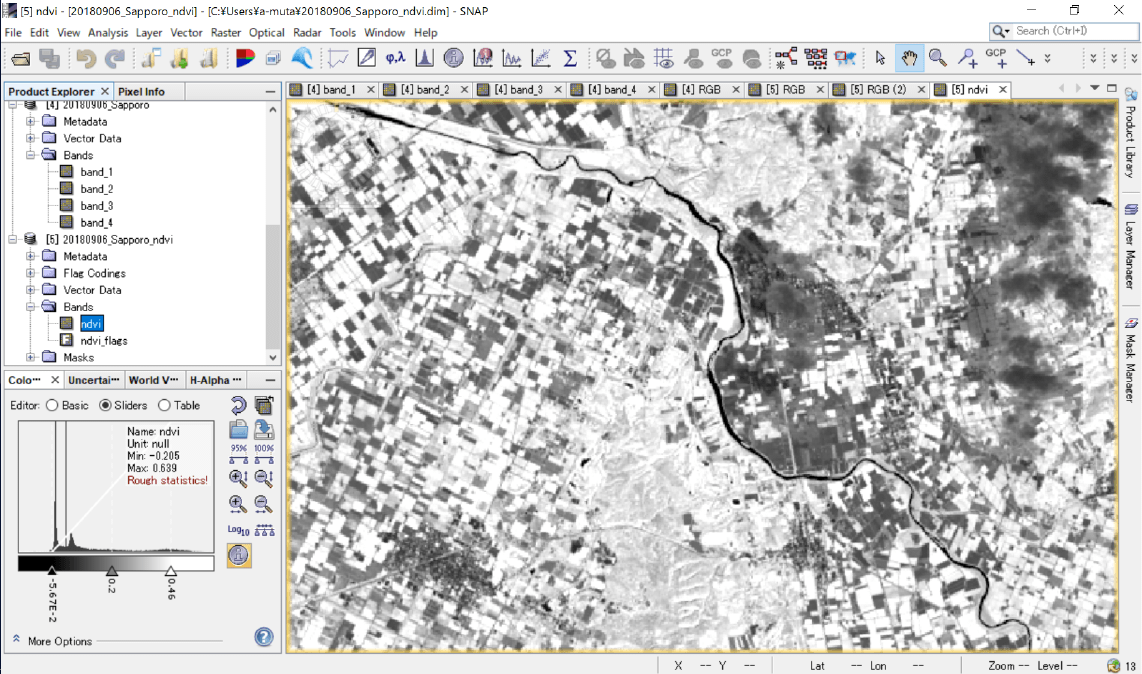
Task: Switch to the [5] RGB (2) tab
Action: pos(878,90)
